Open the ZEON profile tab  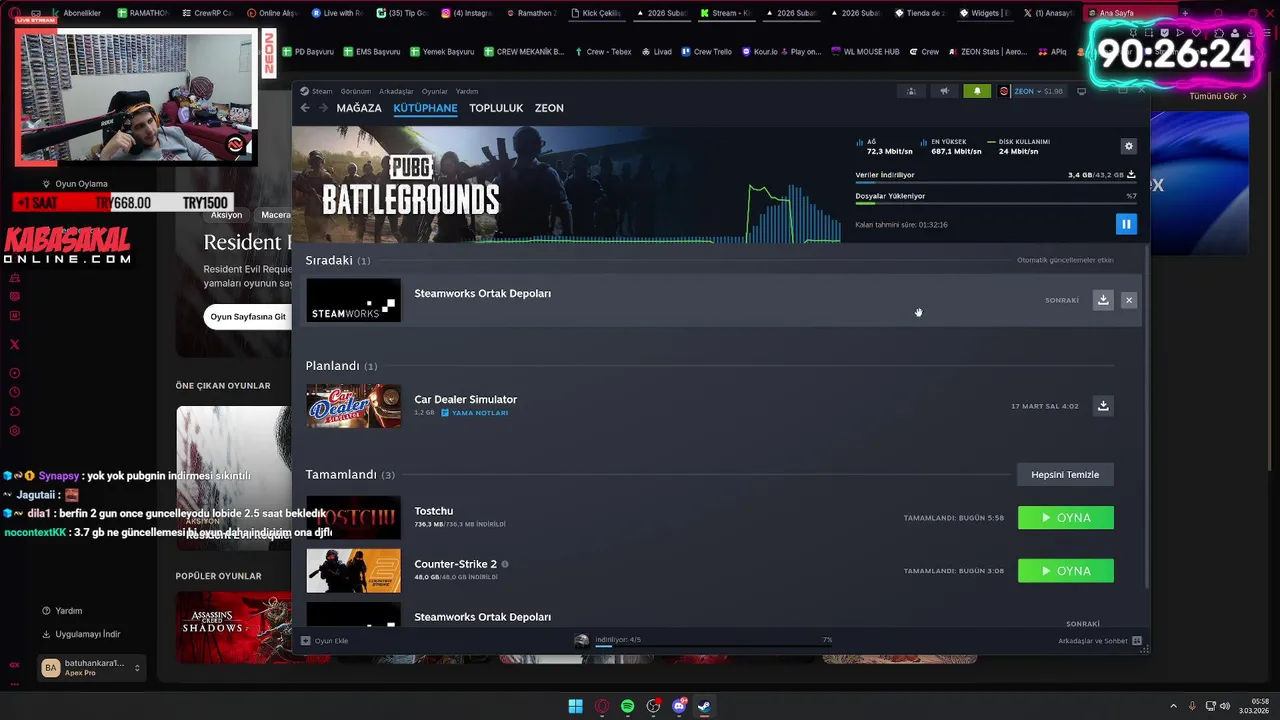point(549,108)
